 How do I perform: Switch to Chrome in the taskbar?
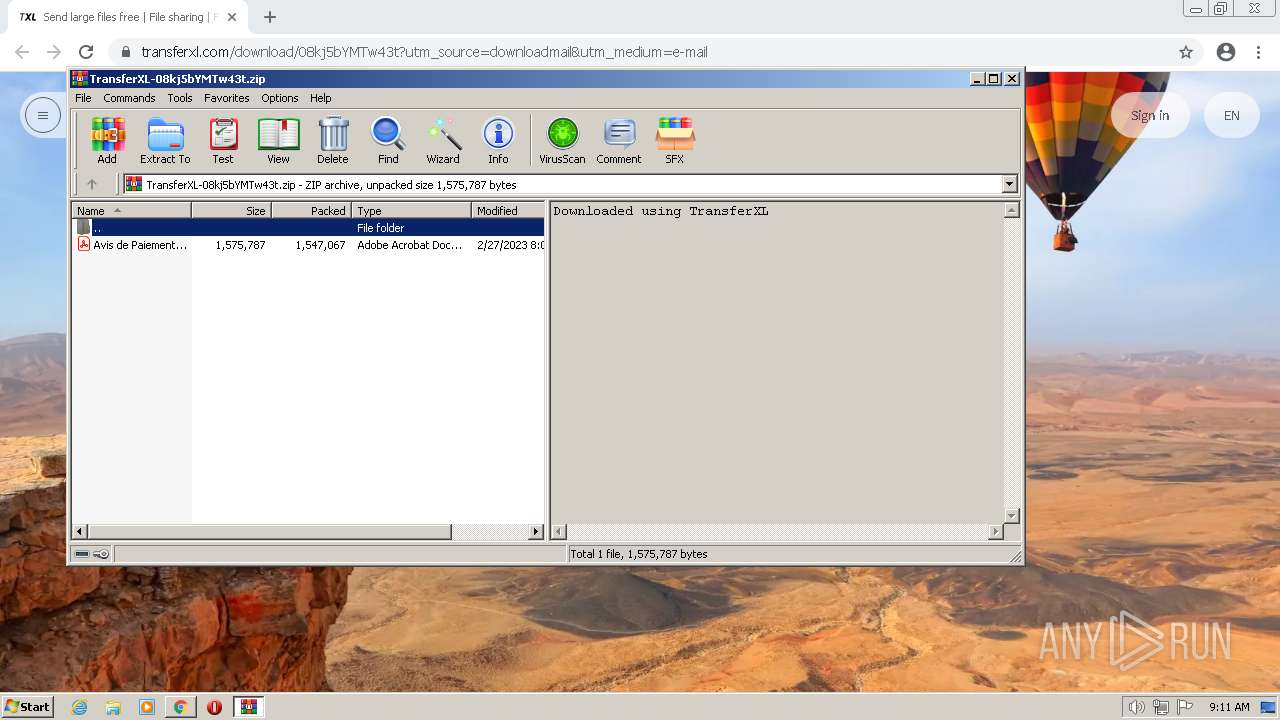181,707
